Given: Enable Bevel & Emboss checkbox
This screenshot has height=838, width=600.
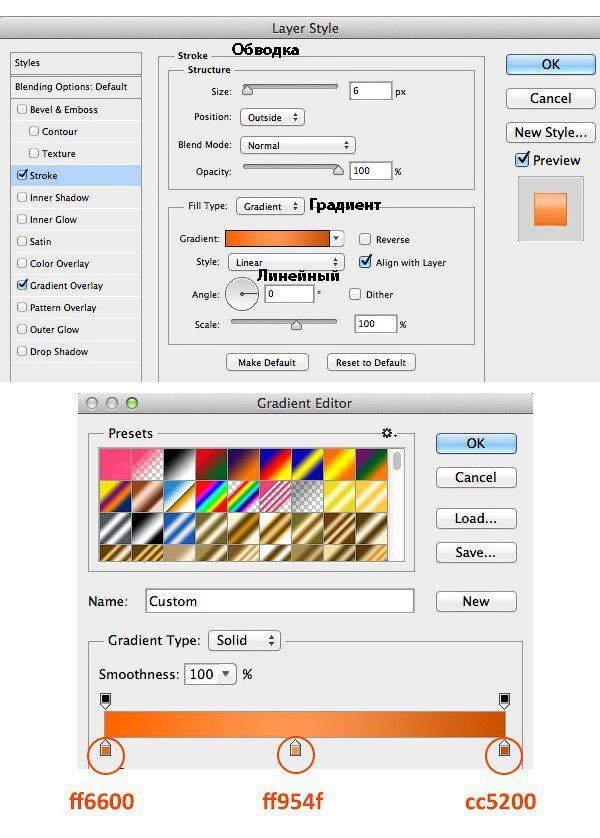Looking at the screenshot, I should coord(22,109).
